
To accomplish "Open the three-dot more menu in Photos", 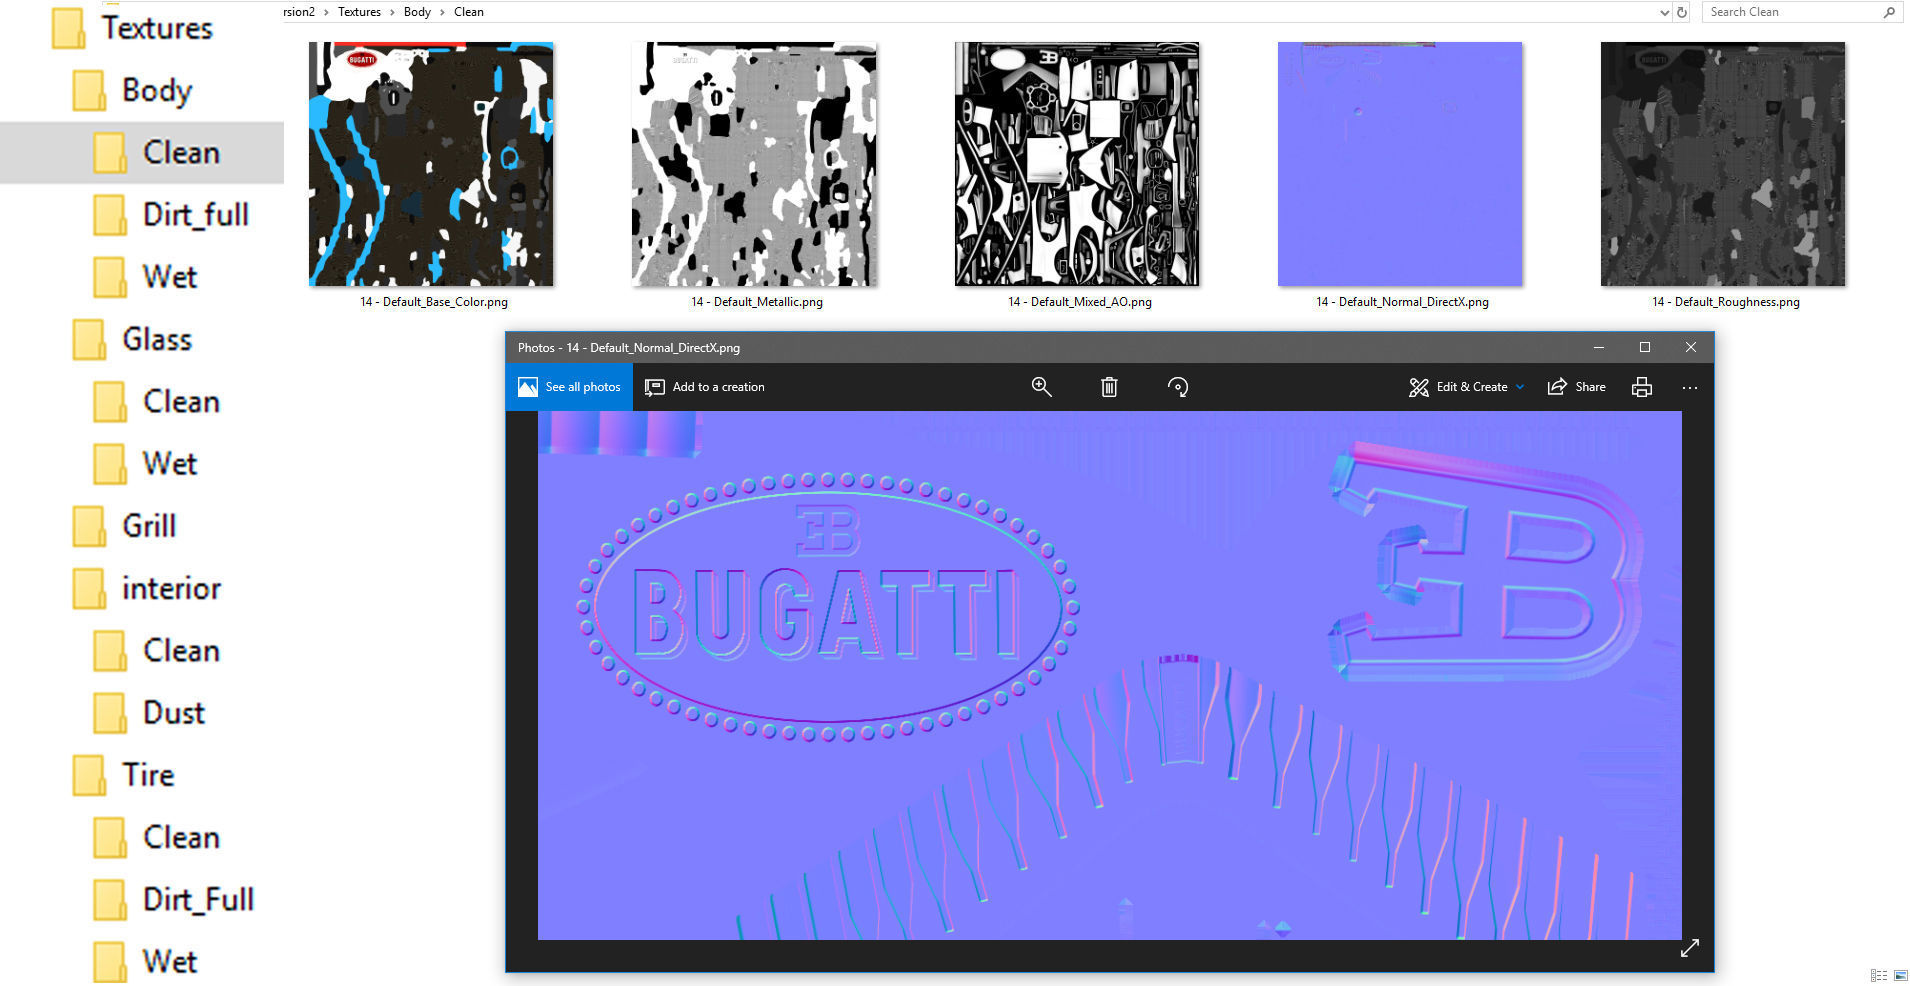I will [x=1689, y=388].
